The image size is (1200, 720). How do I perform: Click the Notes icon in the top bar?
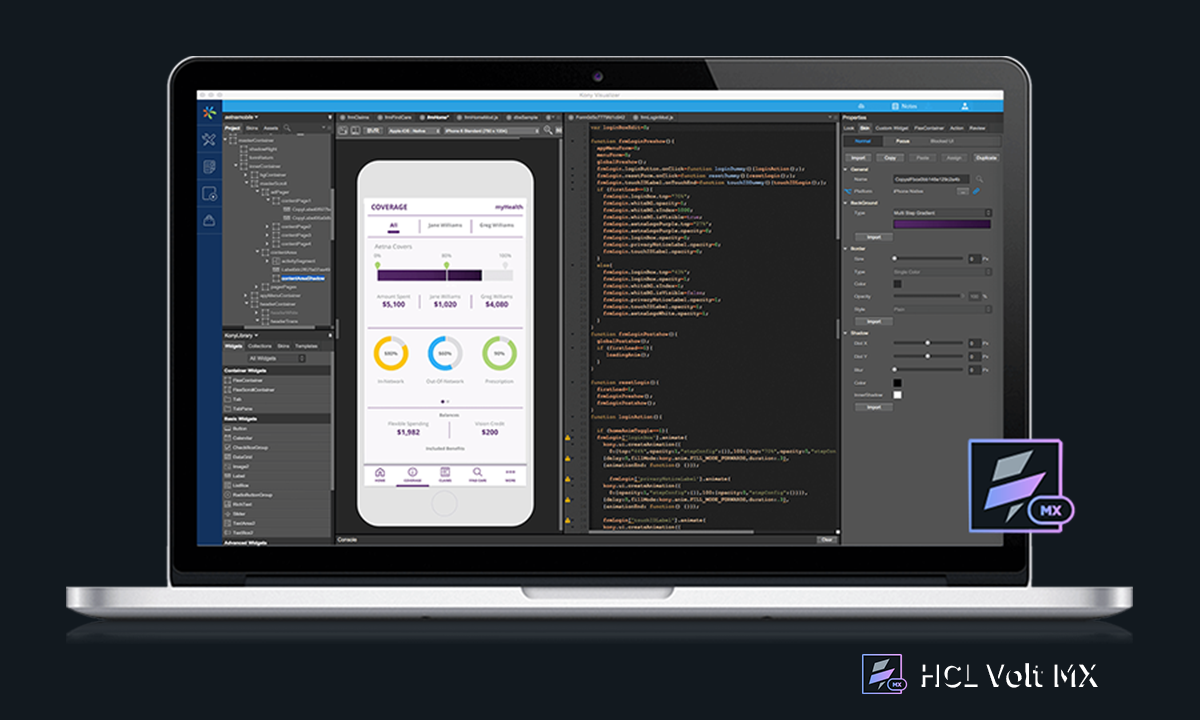pyautogui.click(x=893, y=105)
